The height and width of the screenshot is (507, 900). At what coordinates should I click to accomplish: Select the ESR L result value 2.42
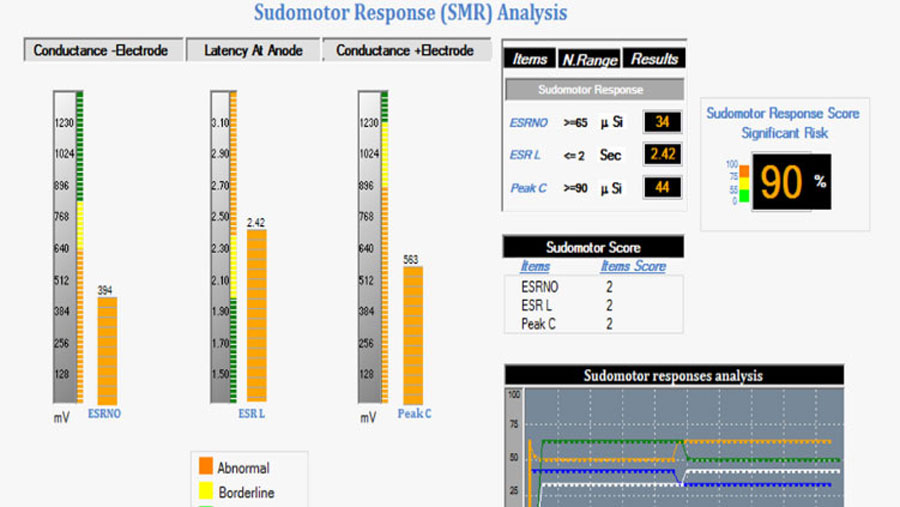pyautogui.click(x=662, y=154)
